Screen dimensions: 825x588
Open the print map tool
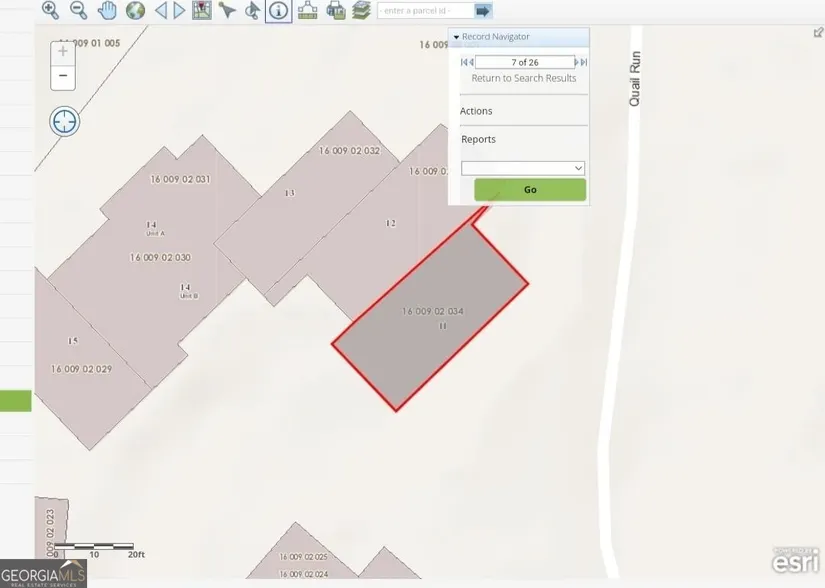coord(336,10)
